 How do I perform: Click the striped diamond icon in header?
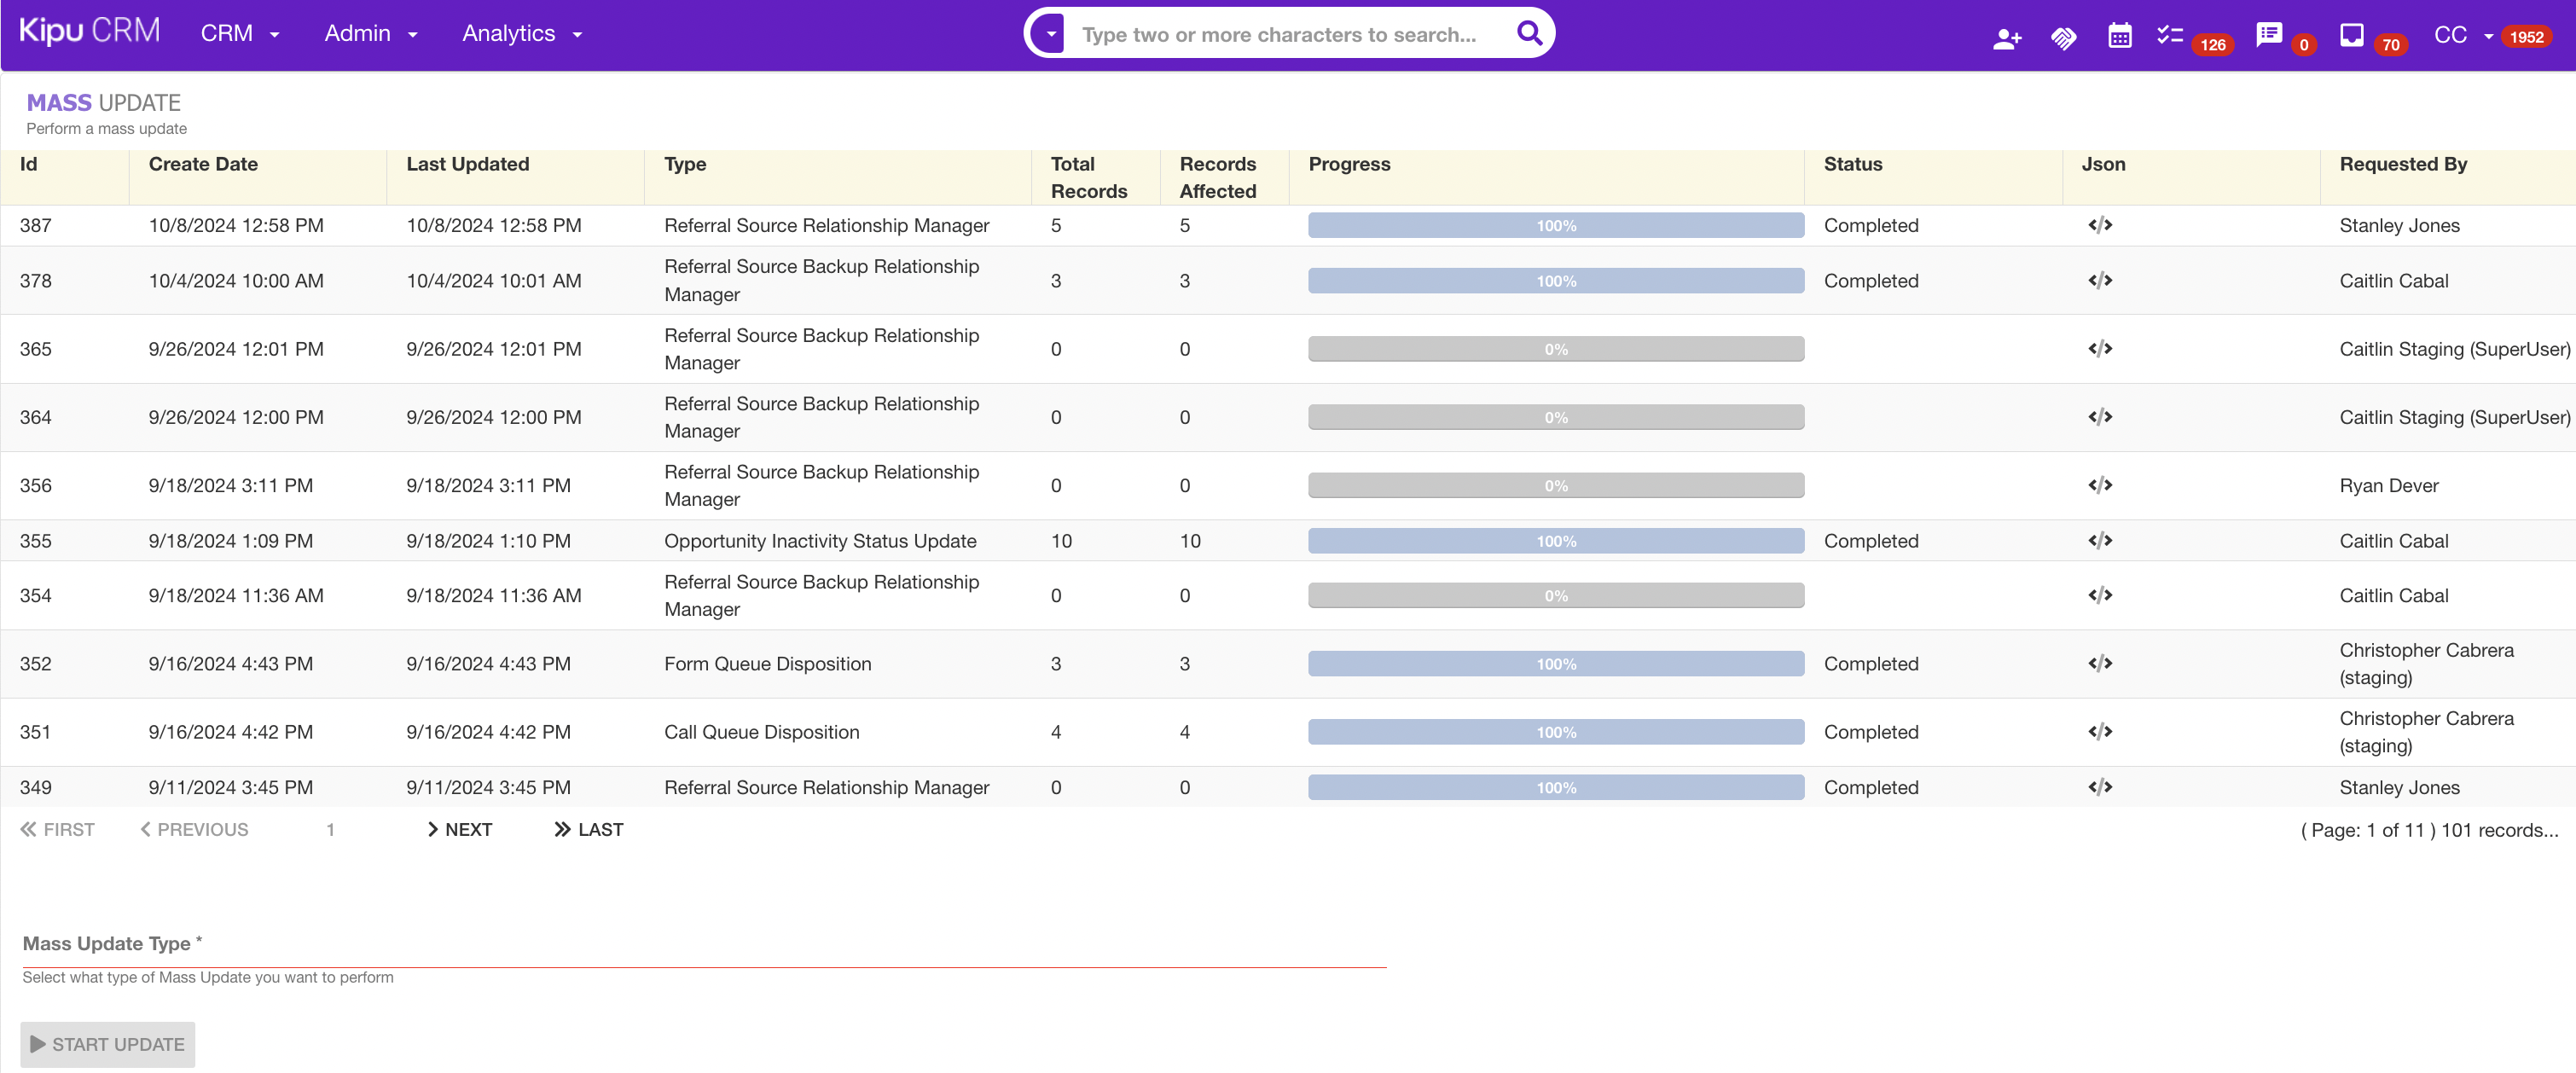[2063, 38]
